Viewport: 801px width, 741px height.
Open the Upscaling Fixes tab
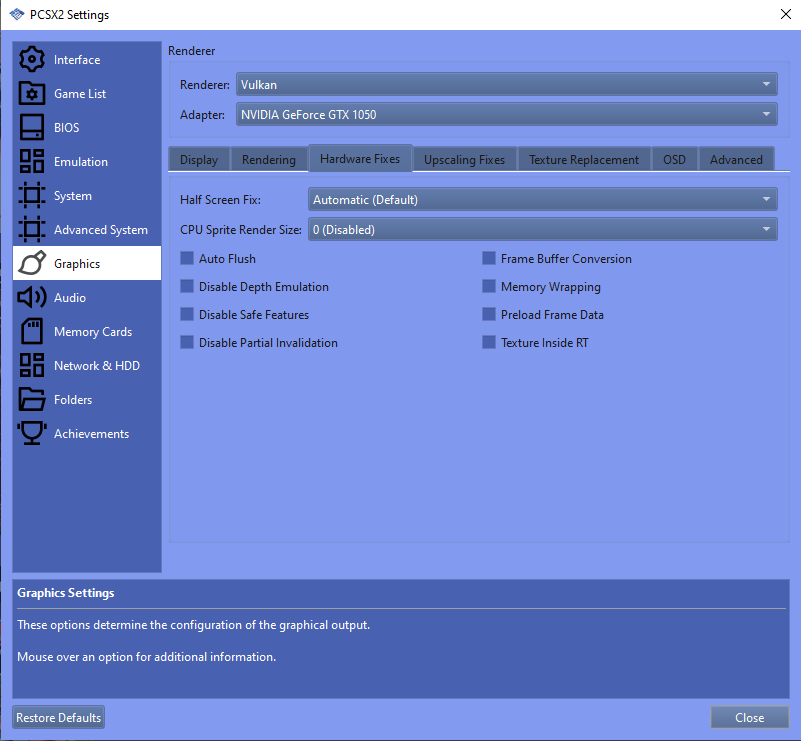[x=464, y=160]
